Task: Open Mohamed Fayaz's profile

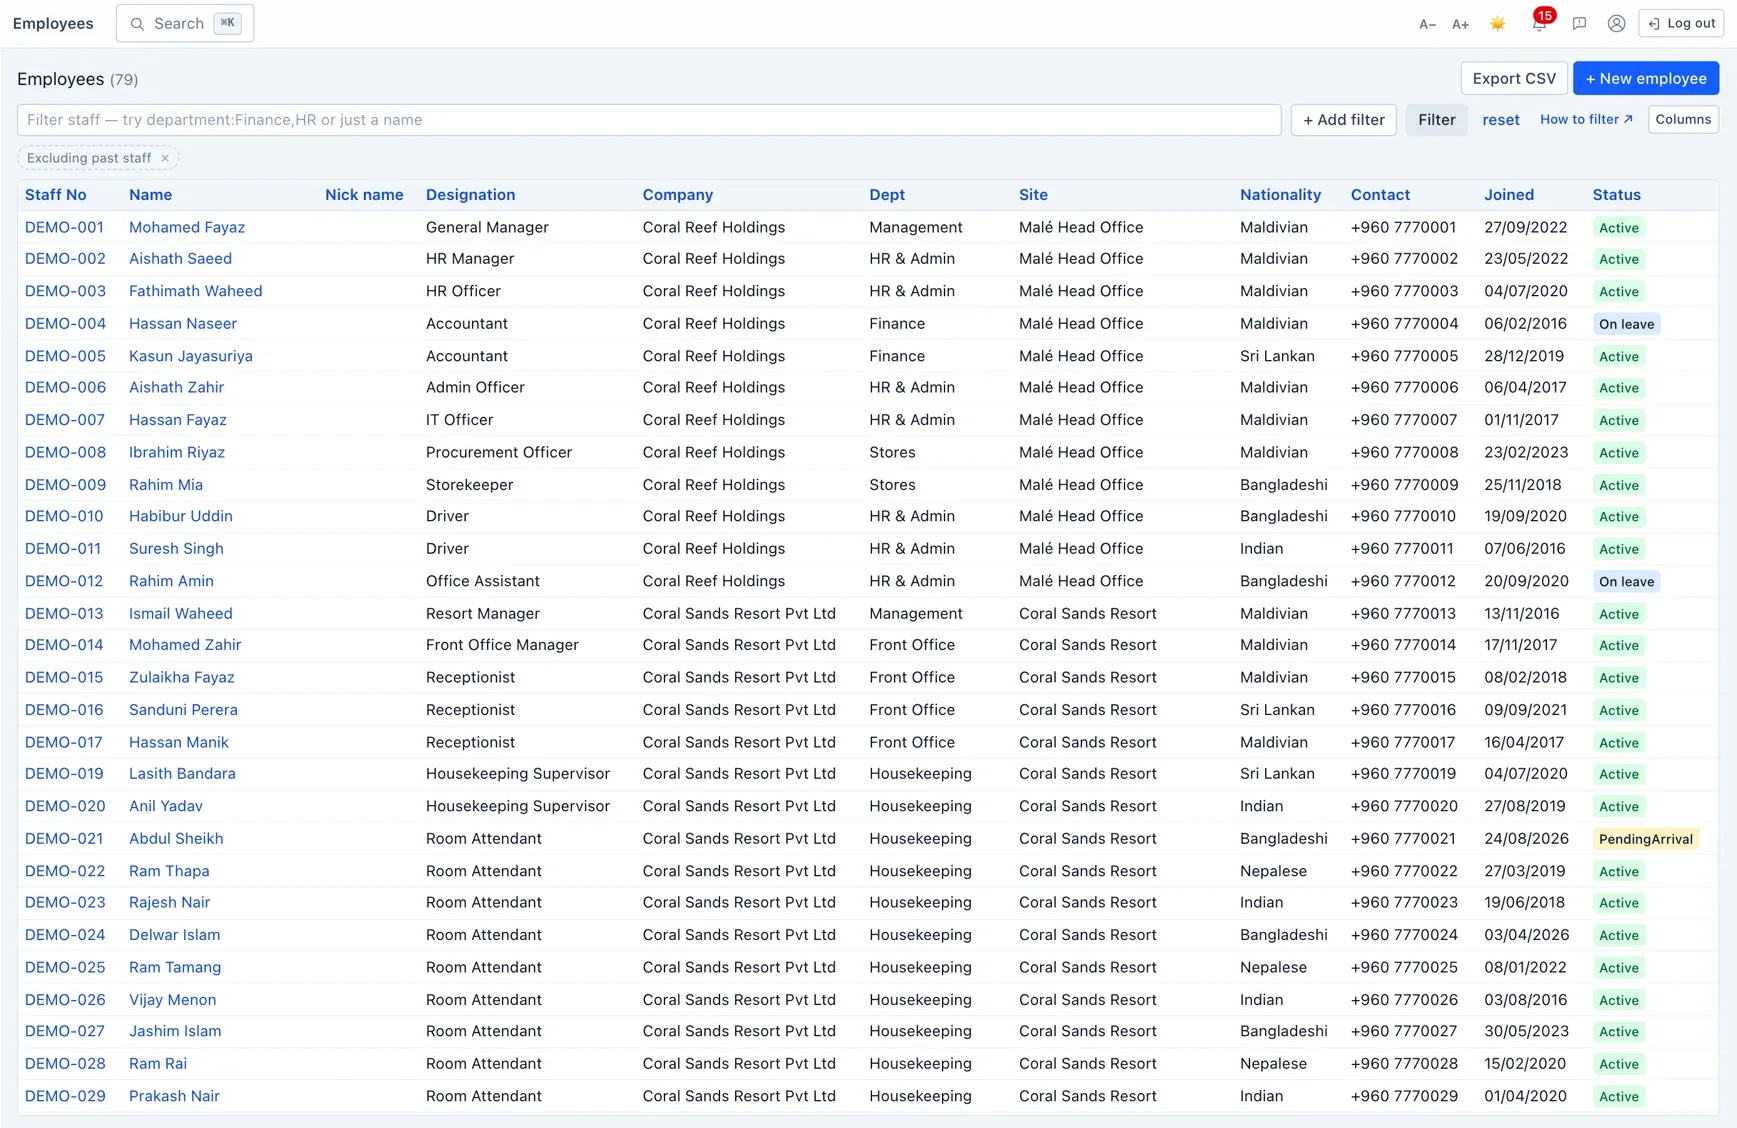Action: 187,227
